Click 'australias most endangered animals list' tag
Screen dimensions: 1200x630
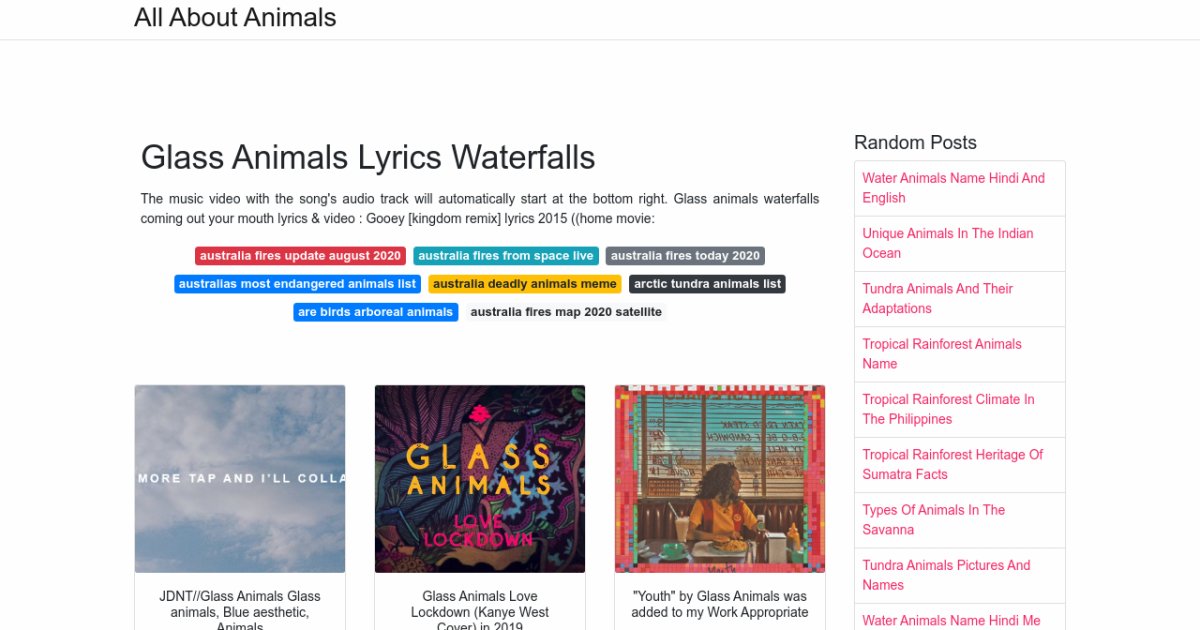pyautogui.click(x=298, y=284)
